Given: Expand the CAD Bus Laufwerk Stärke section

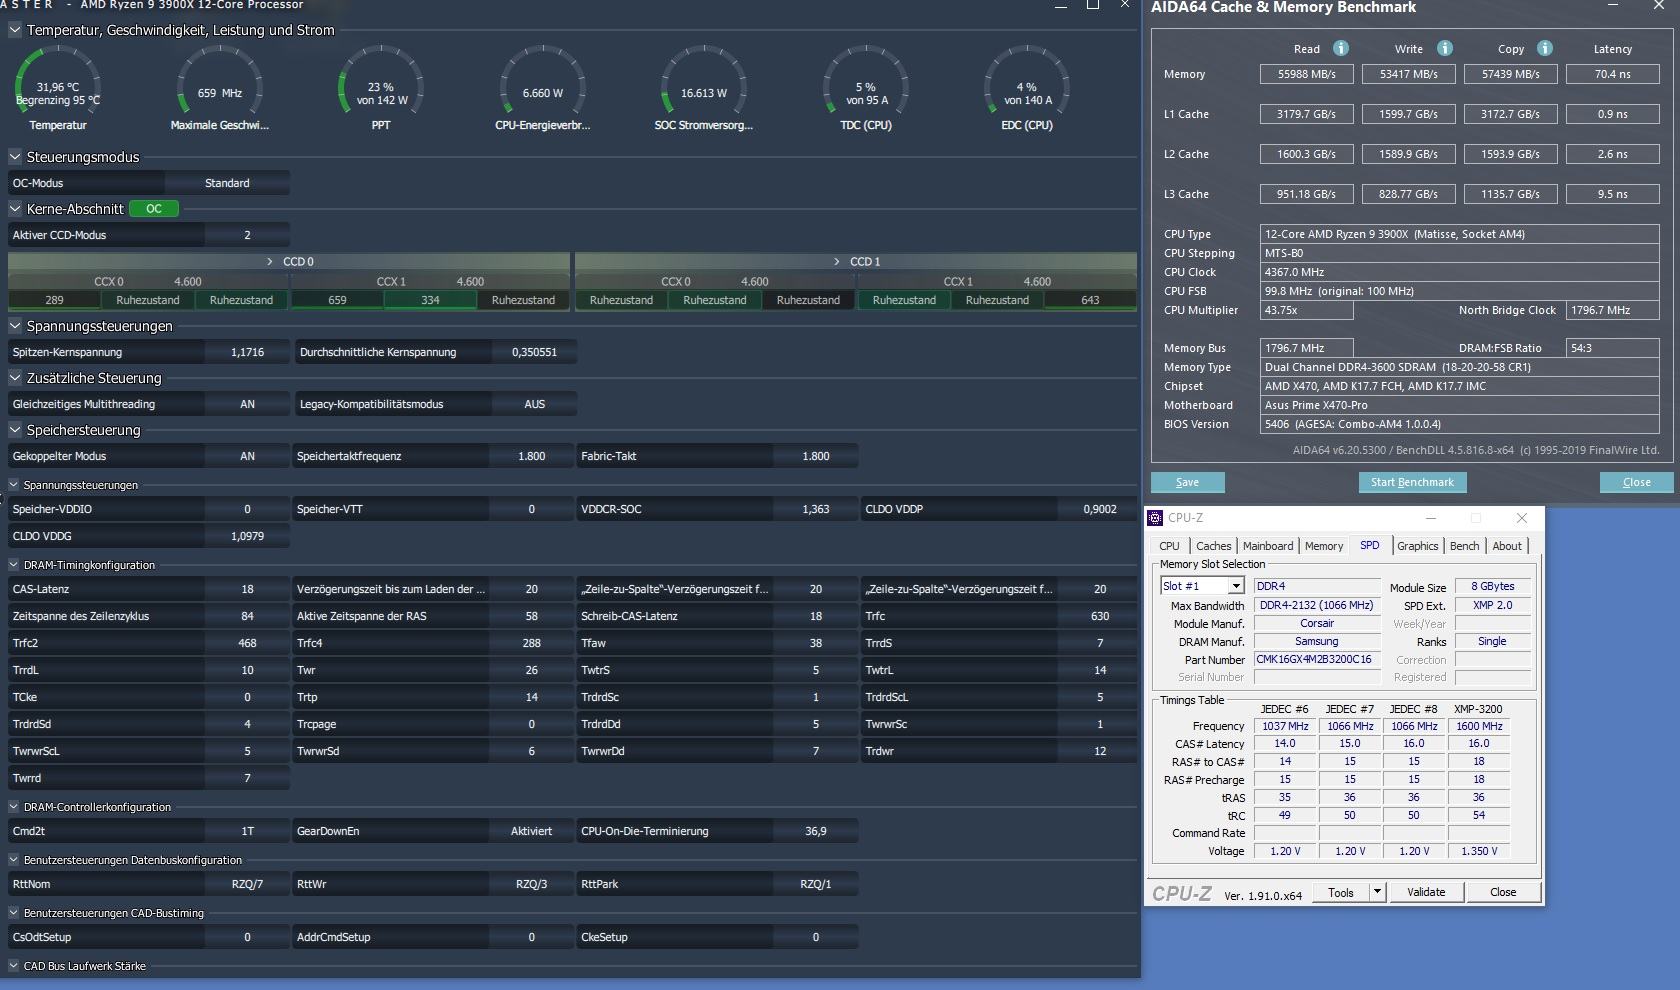Looking at the screenshot, I should 14,966.
